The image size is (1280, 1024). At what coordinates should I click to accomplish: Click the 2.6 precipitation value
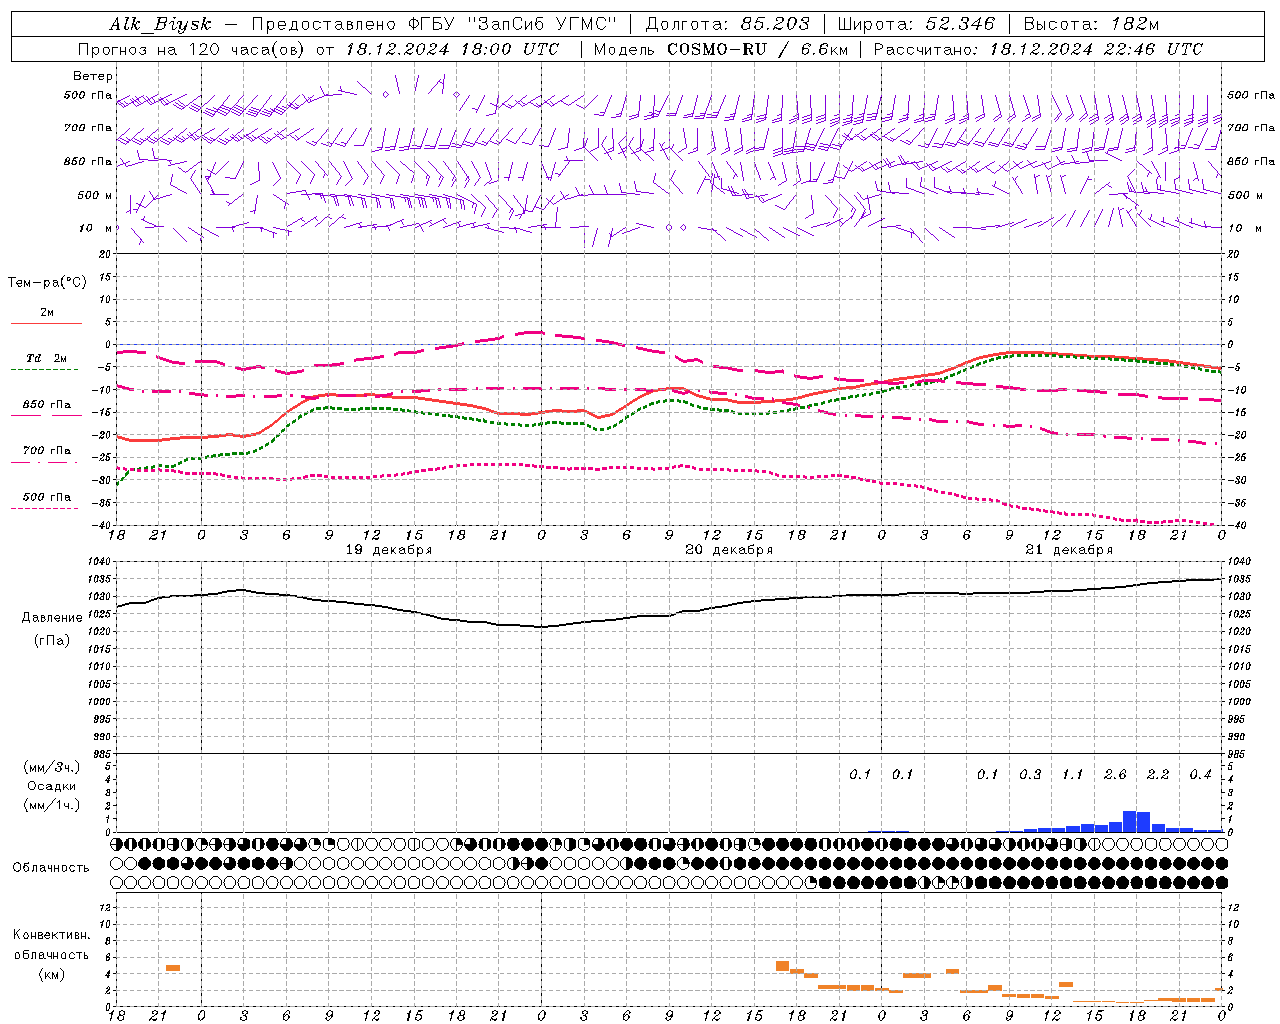1115,775
